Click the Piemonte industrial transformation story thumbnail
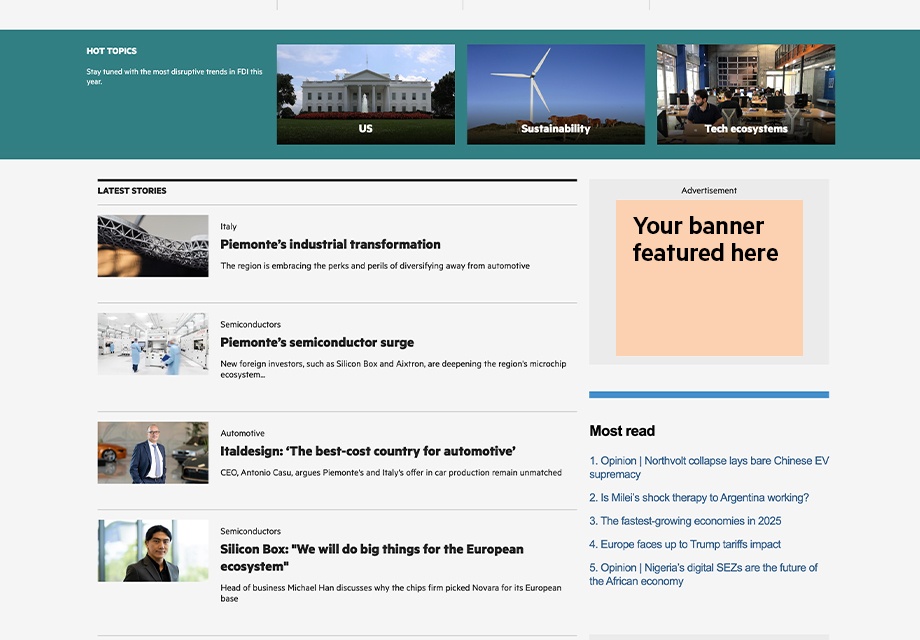Viewport: 920px width, 640px height. (152, 245)
